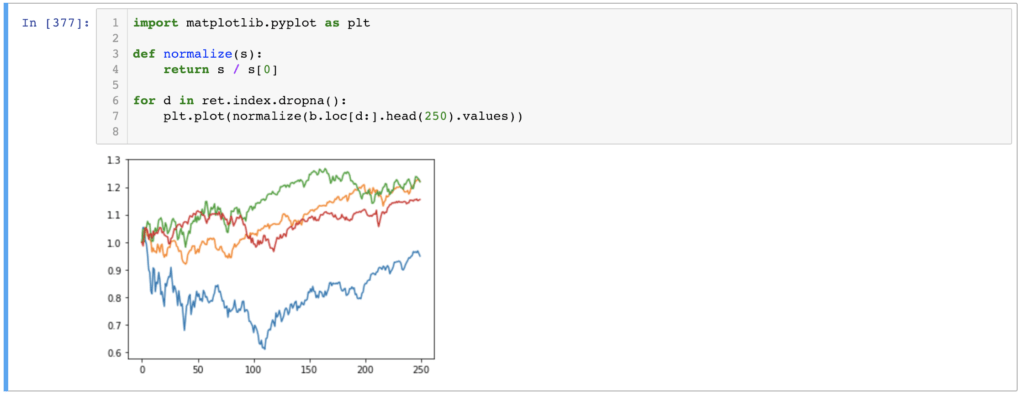Click the output line chart image
The width and height of the screenshot is (1024, 396).
270,267
